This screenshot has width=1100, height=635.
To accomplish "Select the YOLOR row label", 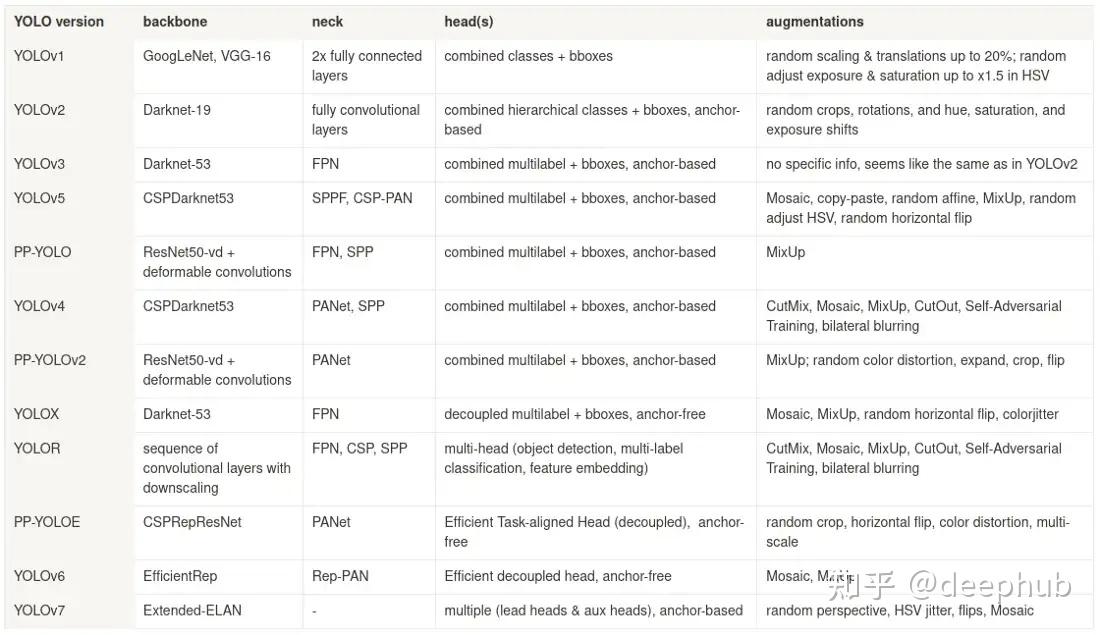I will [37, 448].
